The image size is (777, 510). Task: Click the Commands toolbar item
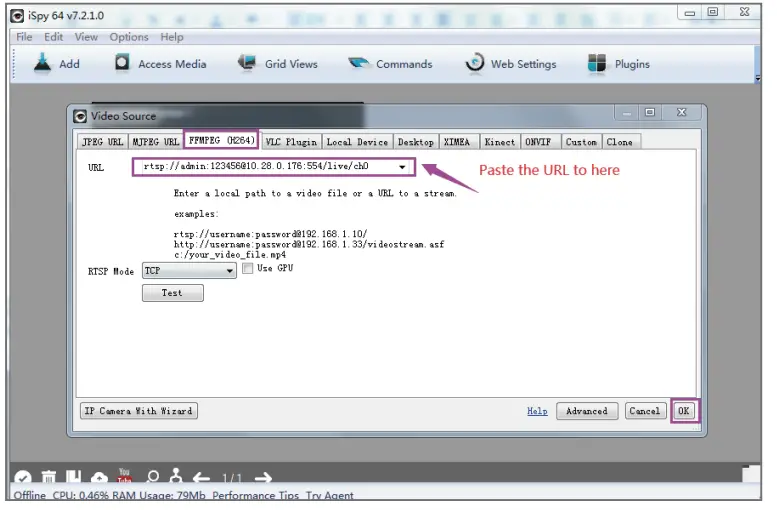[x=390, y=63]
